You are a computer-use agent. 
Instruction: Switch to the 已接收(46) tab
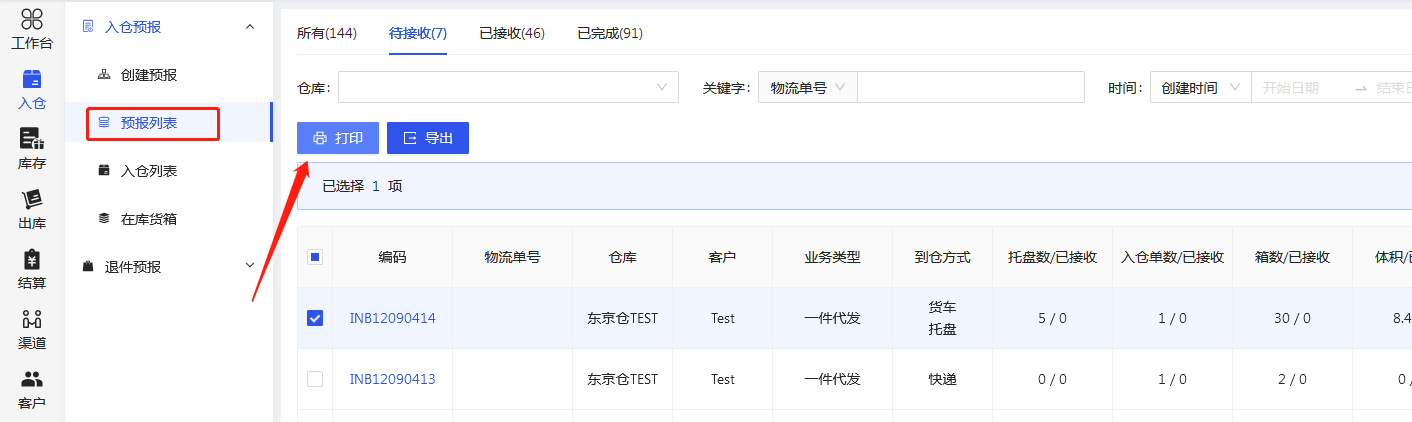pyautogui.click(x=512, y=33)
